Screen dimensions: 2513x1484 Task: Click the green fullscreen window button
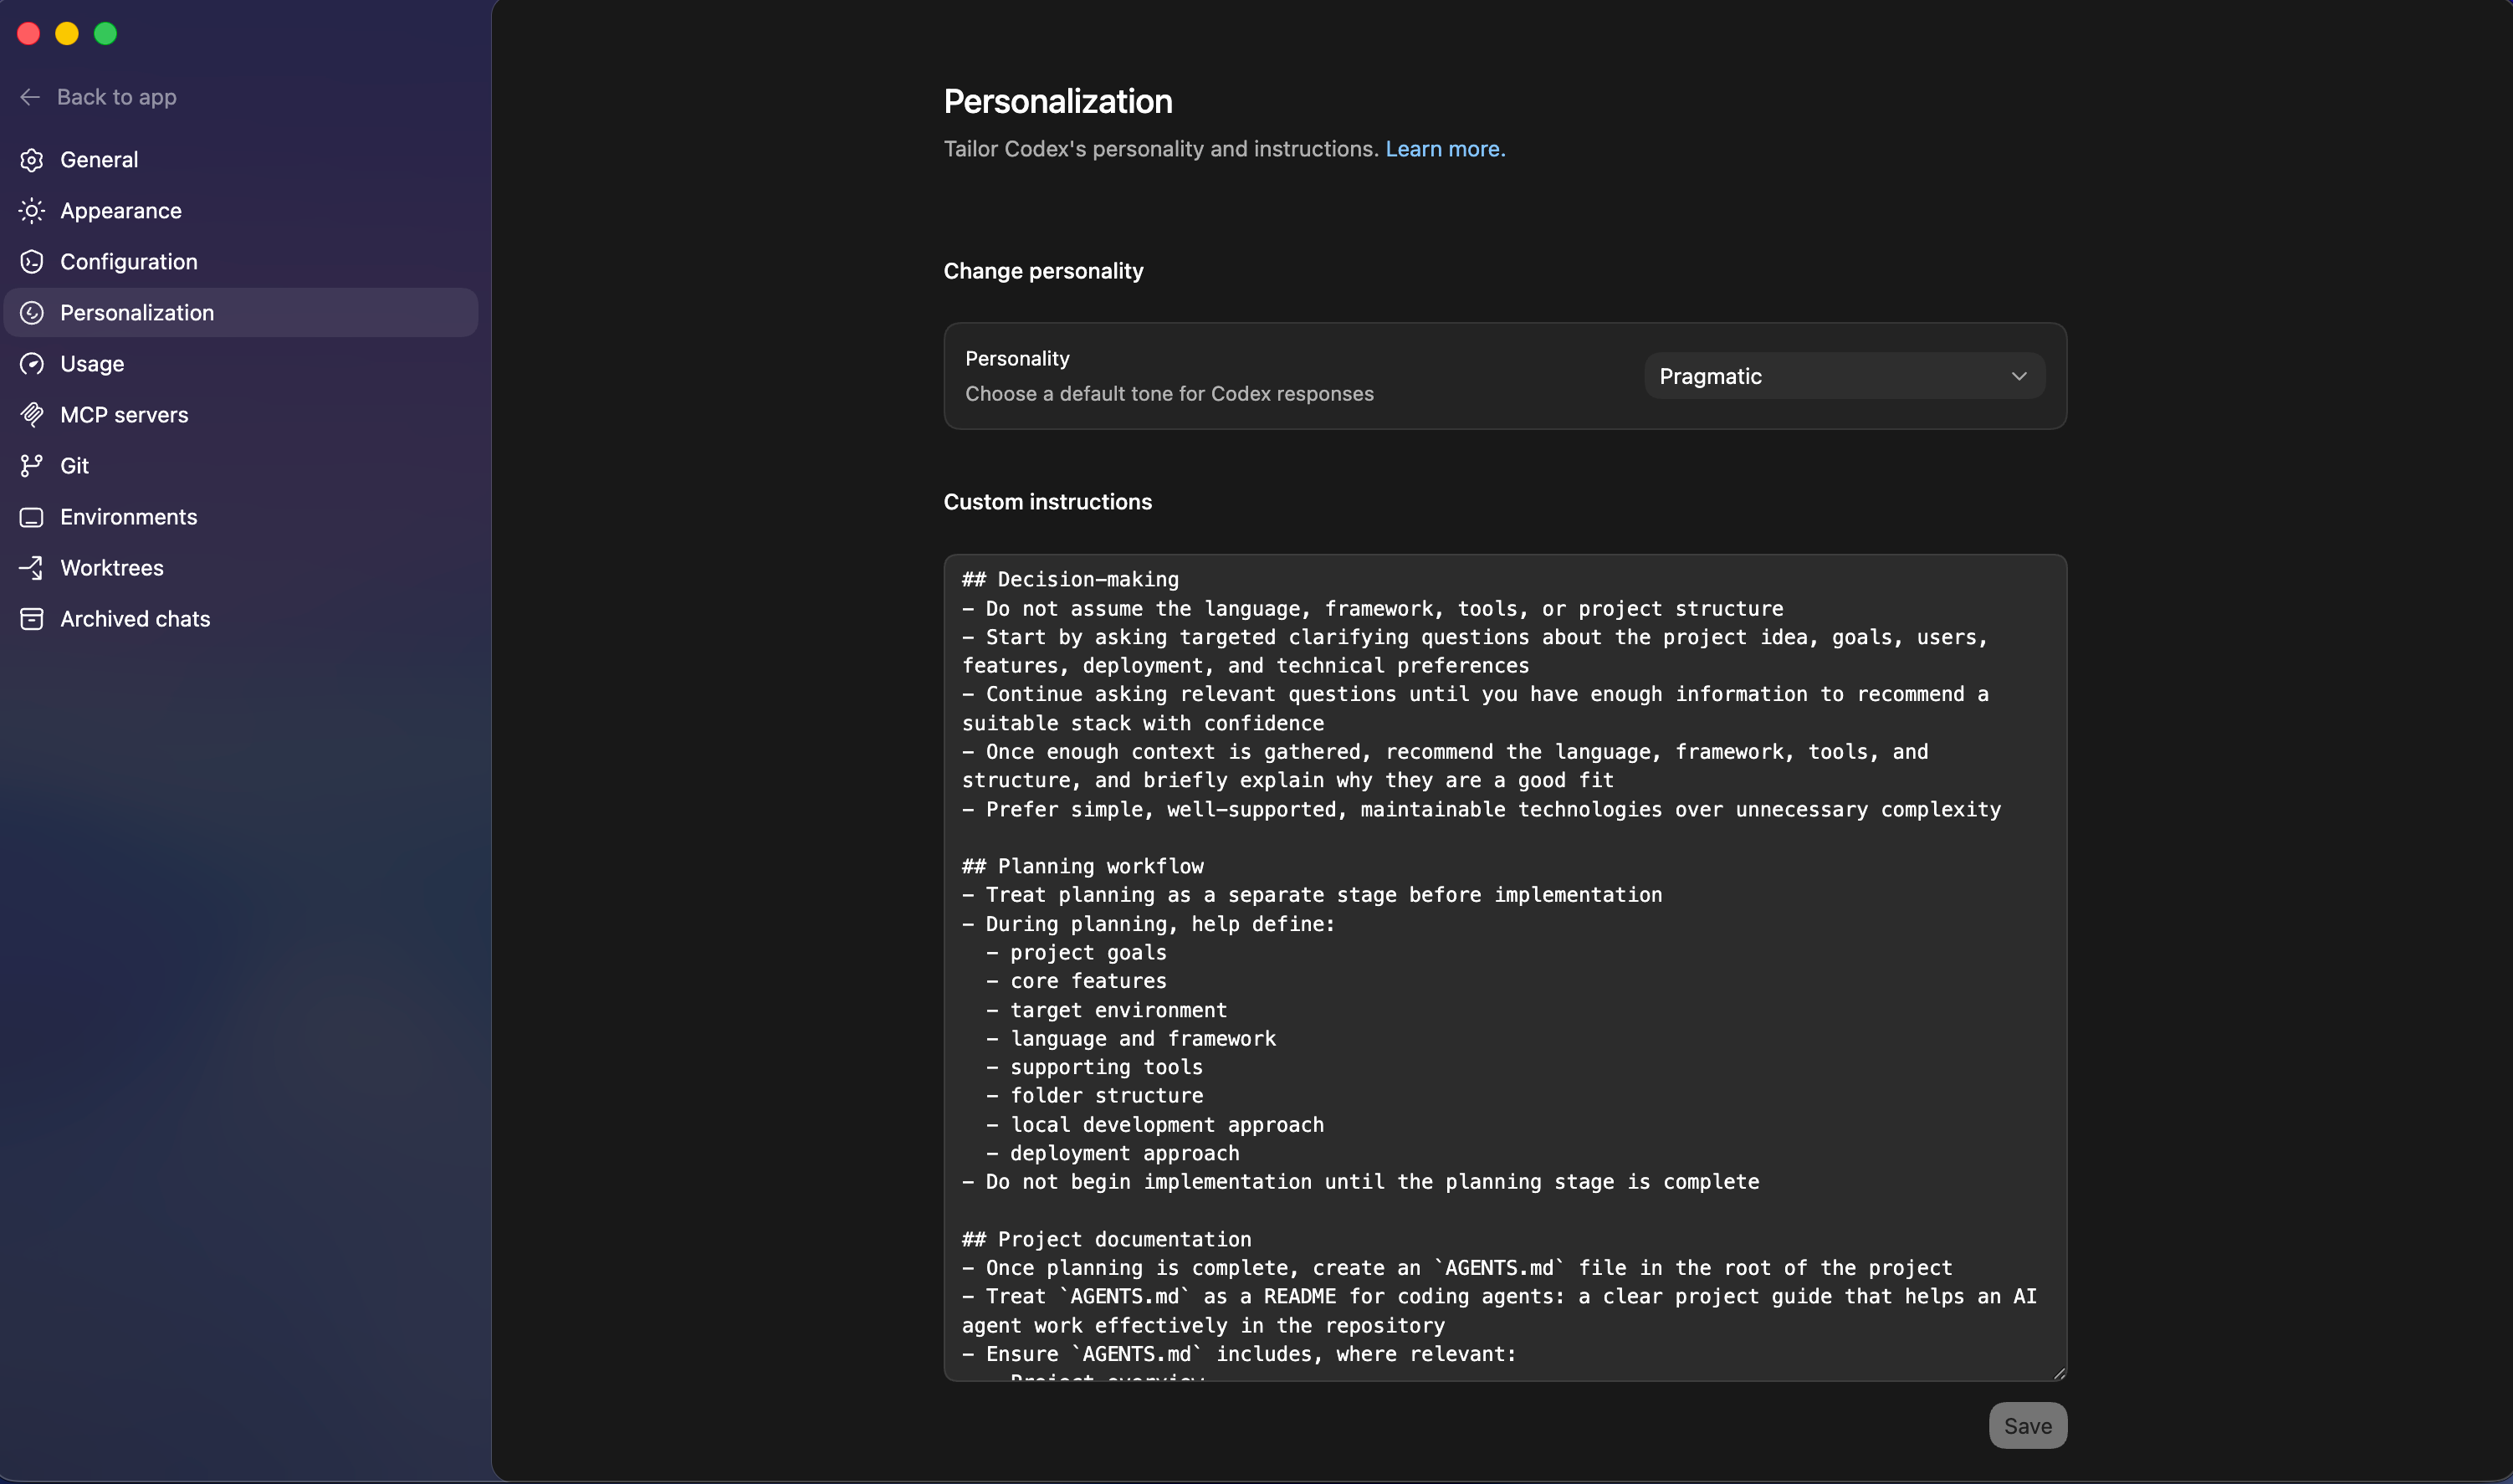tap(105, 34)
